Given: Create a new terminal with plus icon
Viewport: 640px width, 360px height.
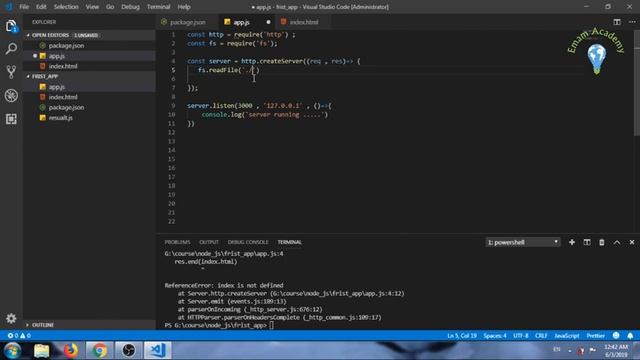Looking at the screenshot, I should point(572,242).
